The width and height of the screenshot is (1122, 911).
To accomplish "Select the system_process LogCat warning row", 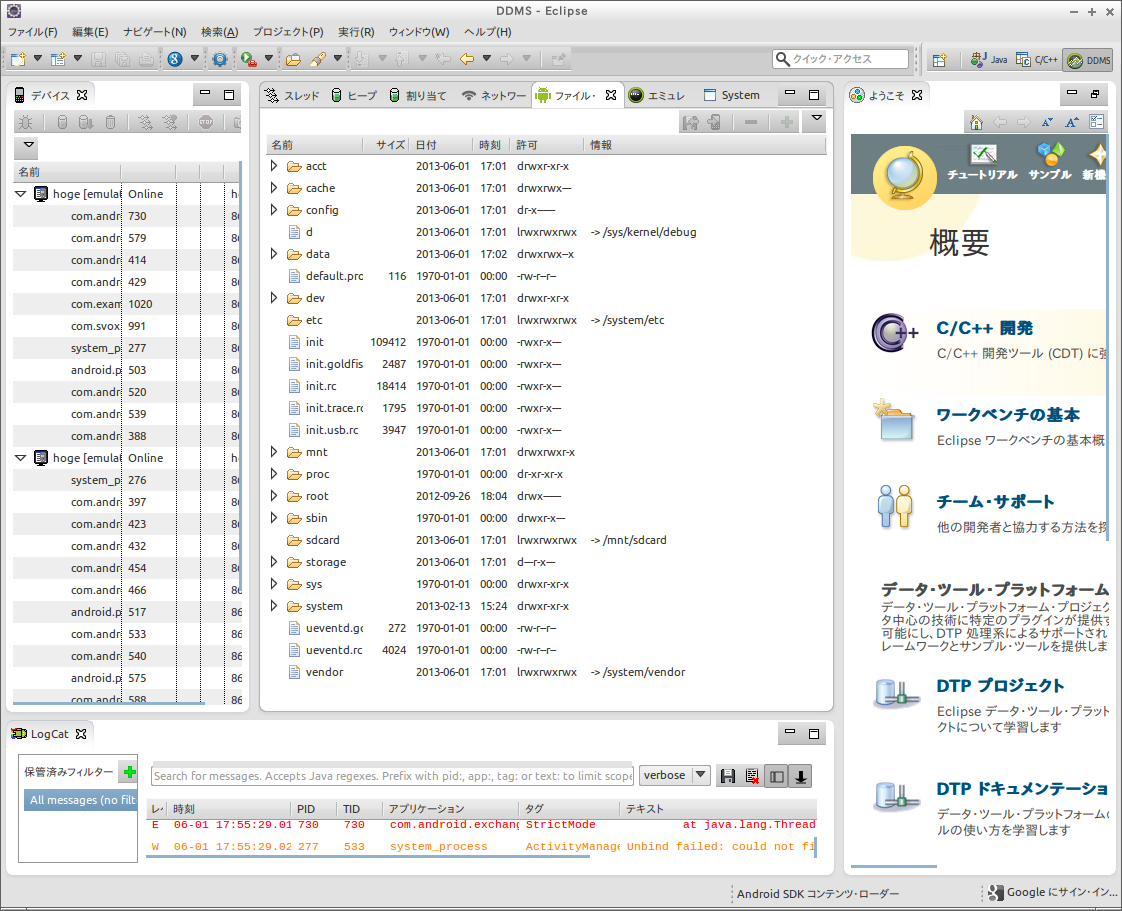I will (481, 847).
